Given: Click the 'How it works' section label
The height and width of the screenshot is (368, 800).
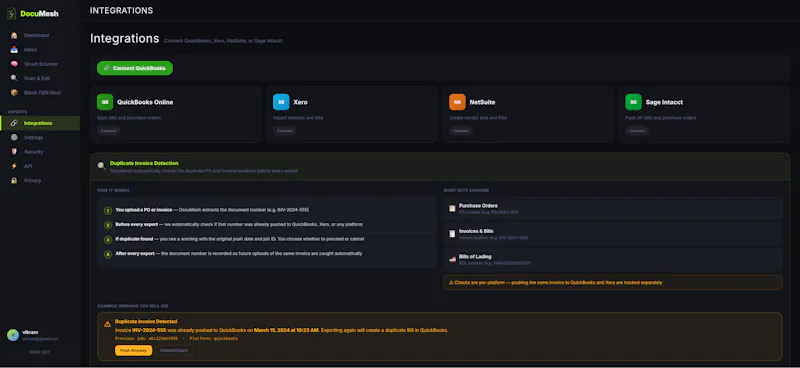Looking at the screenshot, I should click(x=113, y=190).
